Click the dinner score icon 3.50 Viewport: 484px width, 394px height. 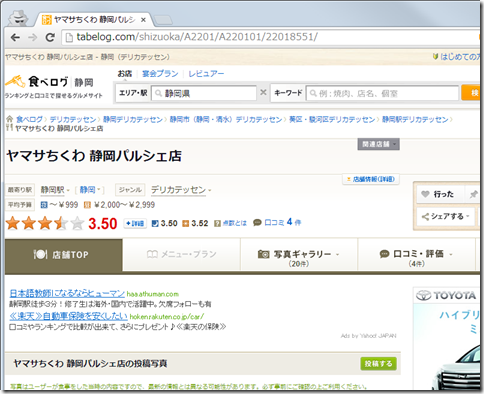pyautogui.click(x=155, y=223)
